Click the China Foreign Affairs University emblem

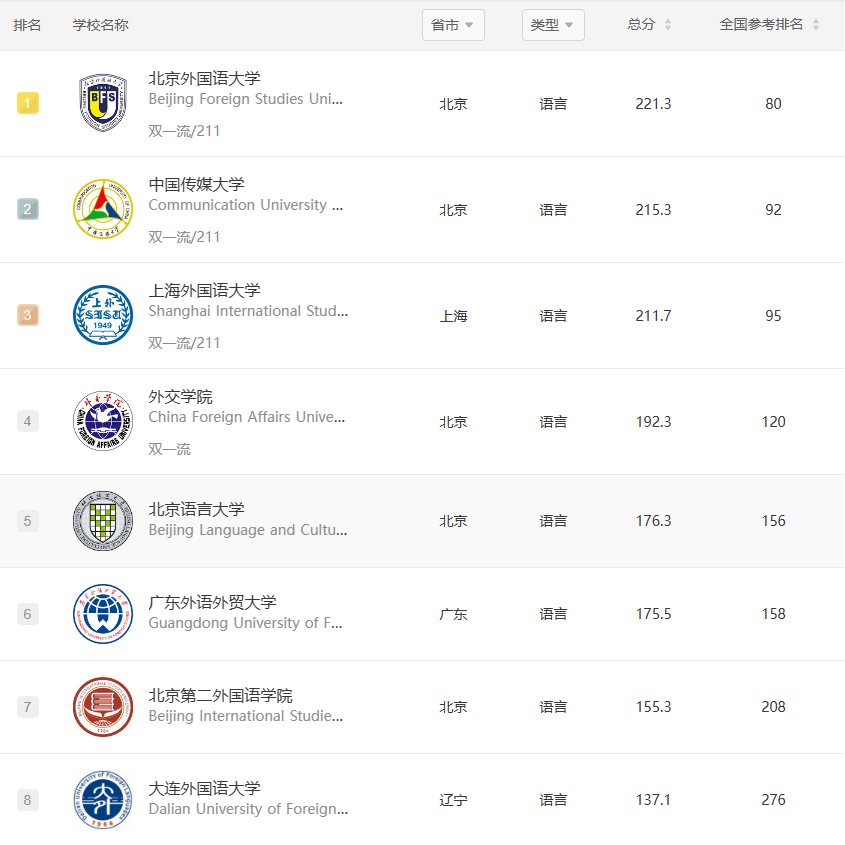(103, 421)
